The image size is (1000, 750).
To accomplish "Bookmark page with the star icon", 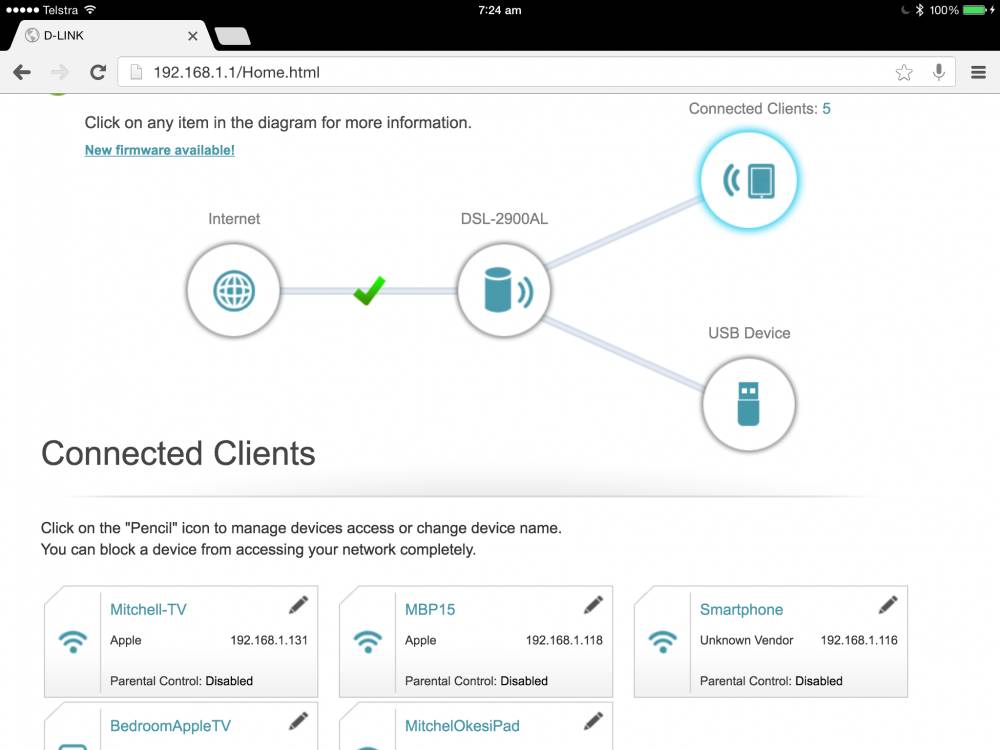I will point(904,72).
